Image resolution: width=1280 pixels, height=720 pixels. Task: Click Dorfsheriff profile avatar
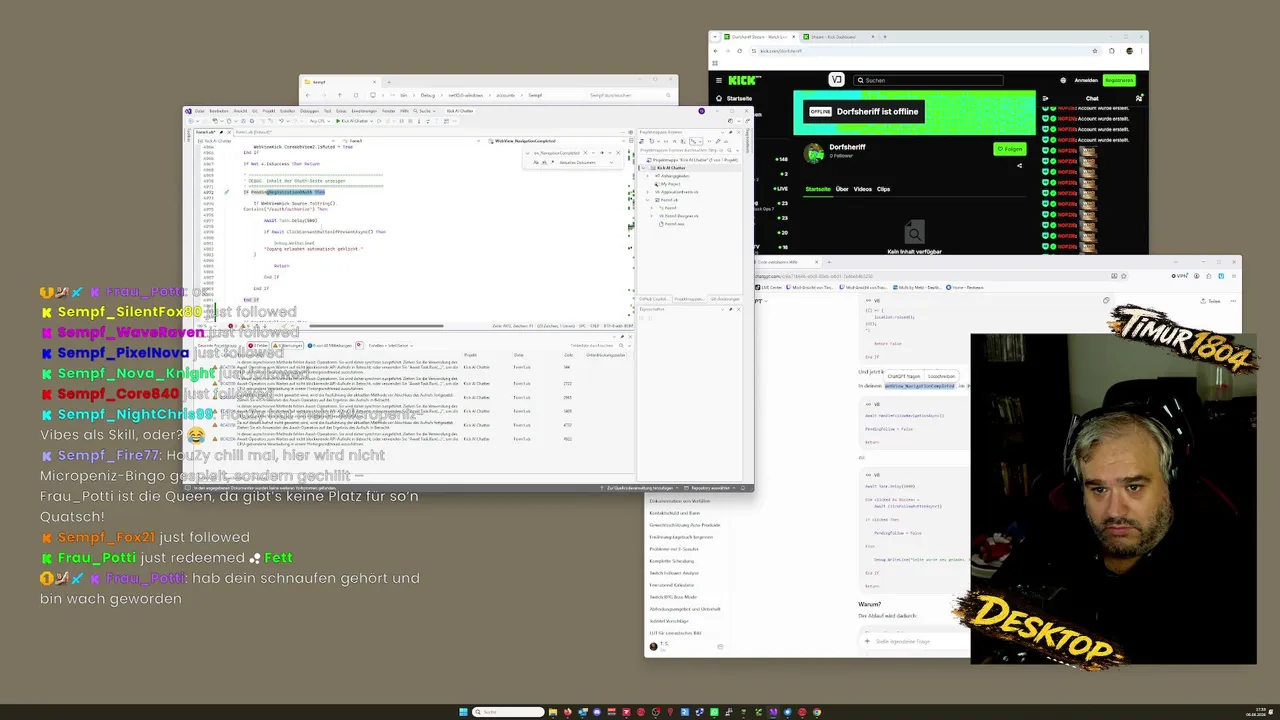pyautogui.click(x=814, y=153)
